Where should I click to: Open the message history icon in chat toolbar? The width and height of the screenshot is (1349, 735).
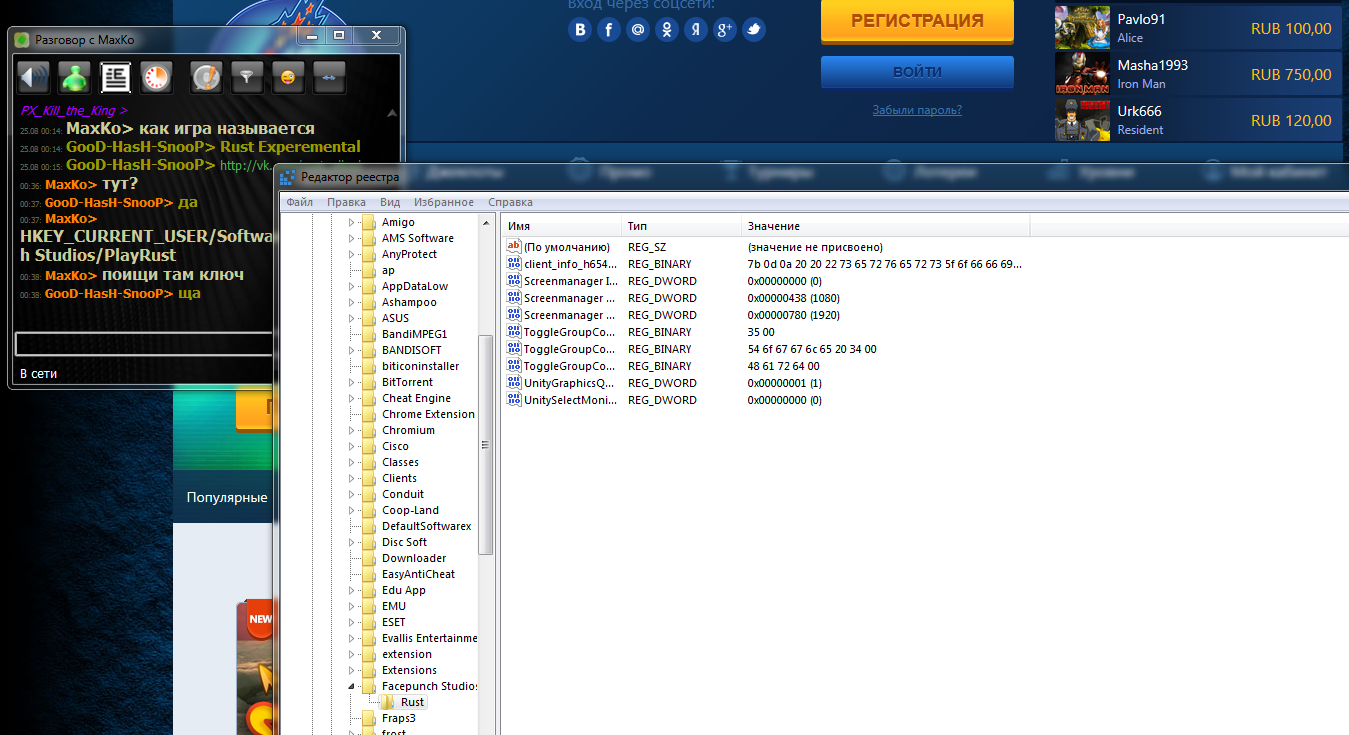116,77
